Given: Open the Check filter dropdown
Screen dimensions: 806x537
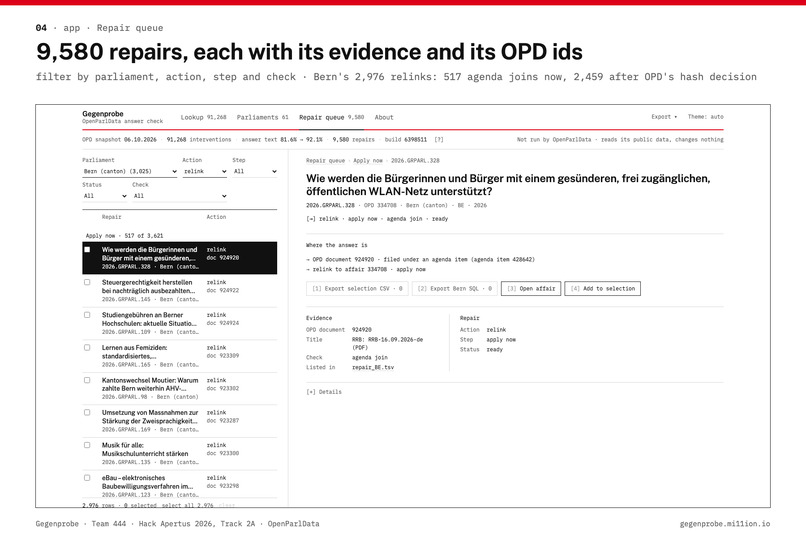Looking at the screenshot, I should click(x=179, y=196).
